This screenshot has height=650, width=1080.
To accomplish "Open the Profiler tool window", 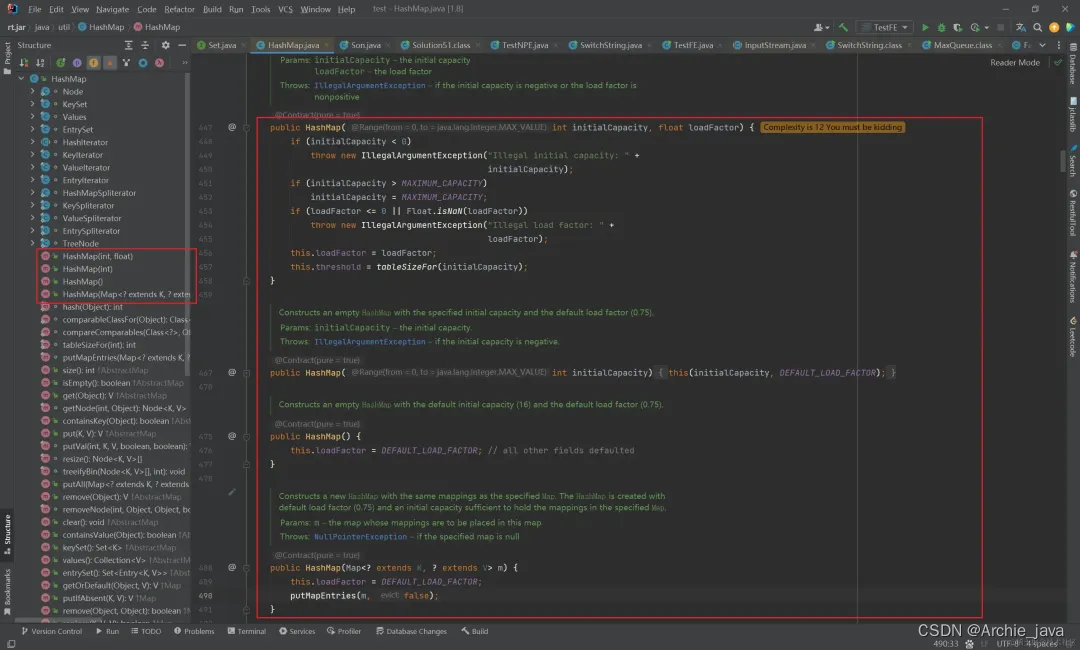I will pos(344,631).
